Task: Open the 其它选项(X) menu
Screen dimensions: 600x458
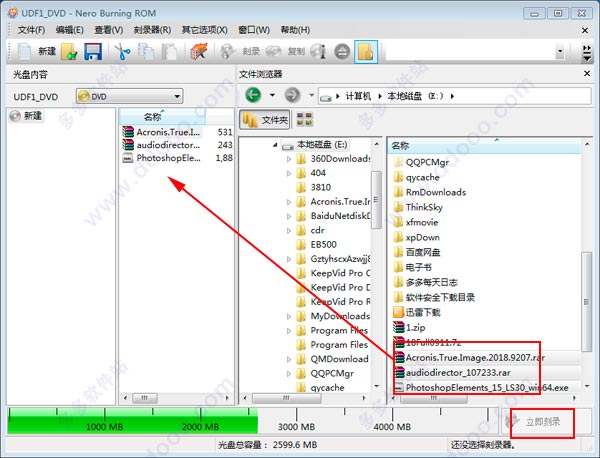Action: (x=204, y=30)
